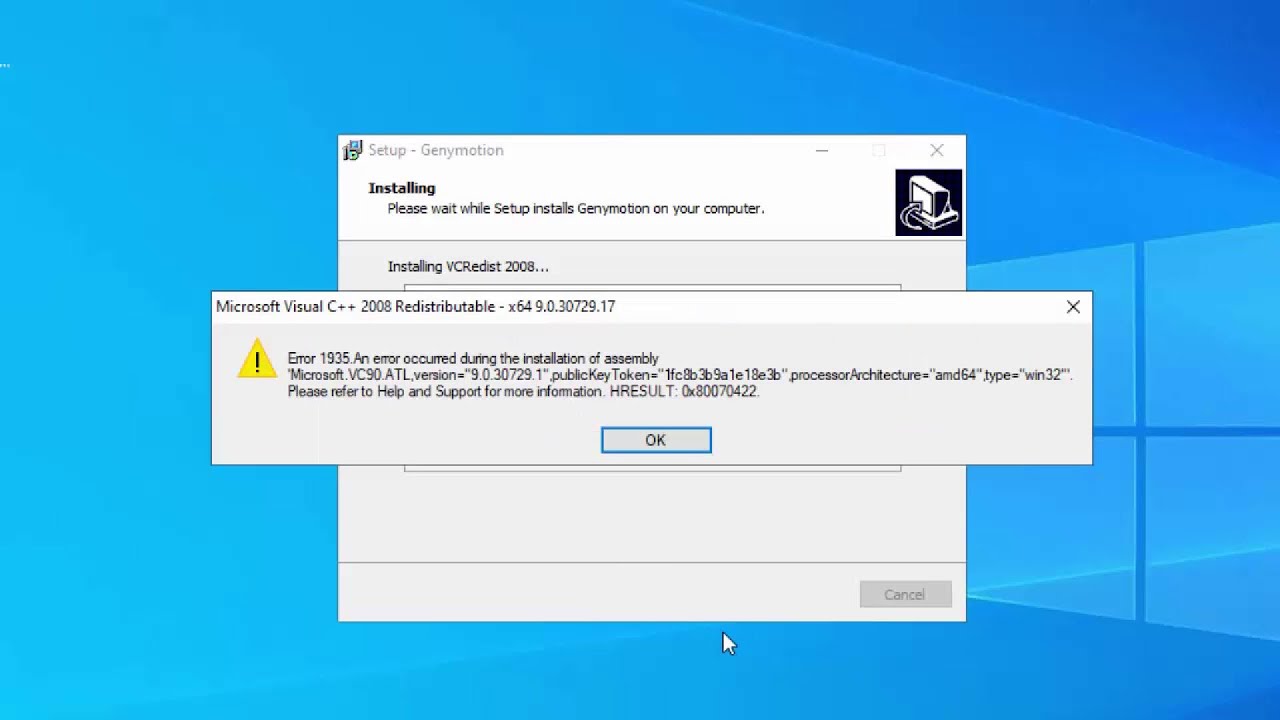This screenshot has width=1280, height=720.
Task: Click the yellow warning icon
Action: 257,359
